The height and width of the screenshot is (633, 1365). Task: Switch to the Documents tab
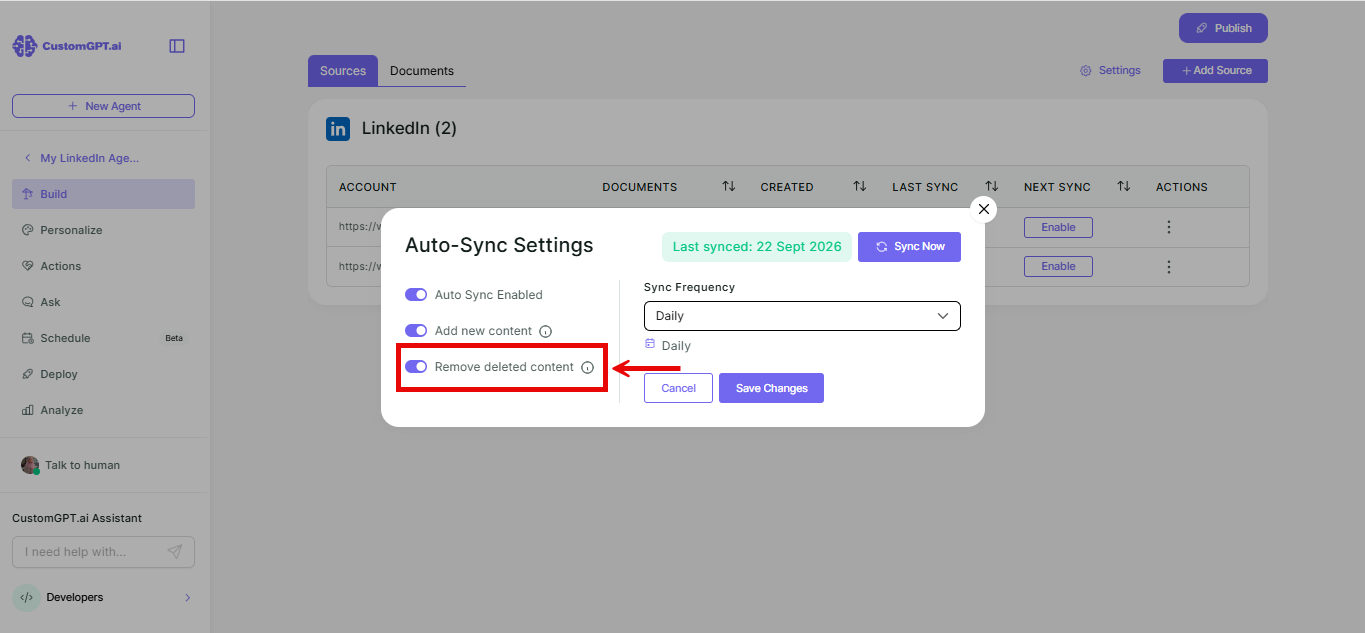click(x=422, y=71)
